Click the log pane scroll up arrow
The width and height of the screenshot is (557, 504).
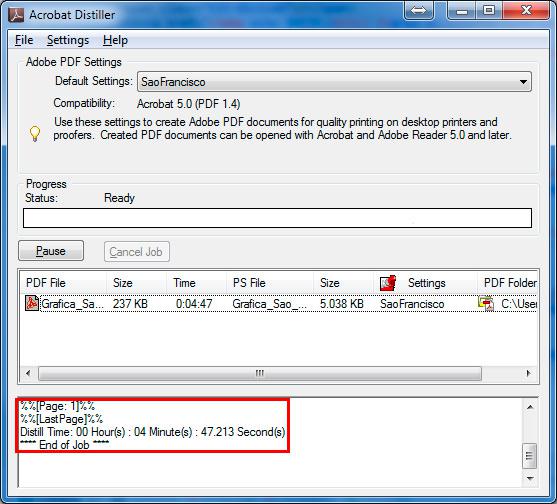[x=530, y=407]
